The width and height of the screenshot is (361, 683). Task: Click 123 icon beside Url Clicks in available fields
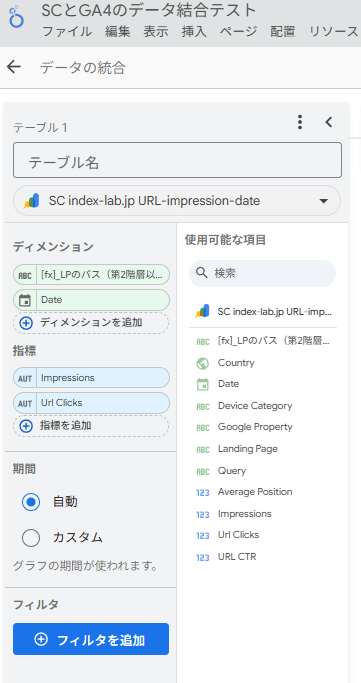click(x=203, y=536)
